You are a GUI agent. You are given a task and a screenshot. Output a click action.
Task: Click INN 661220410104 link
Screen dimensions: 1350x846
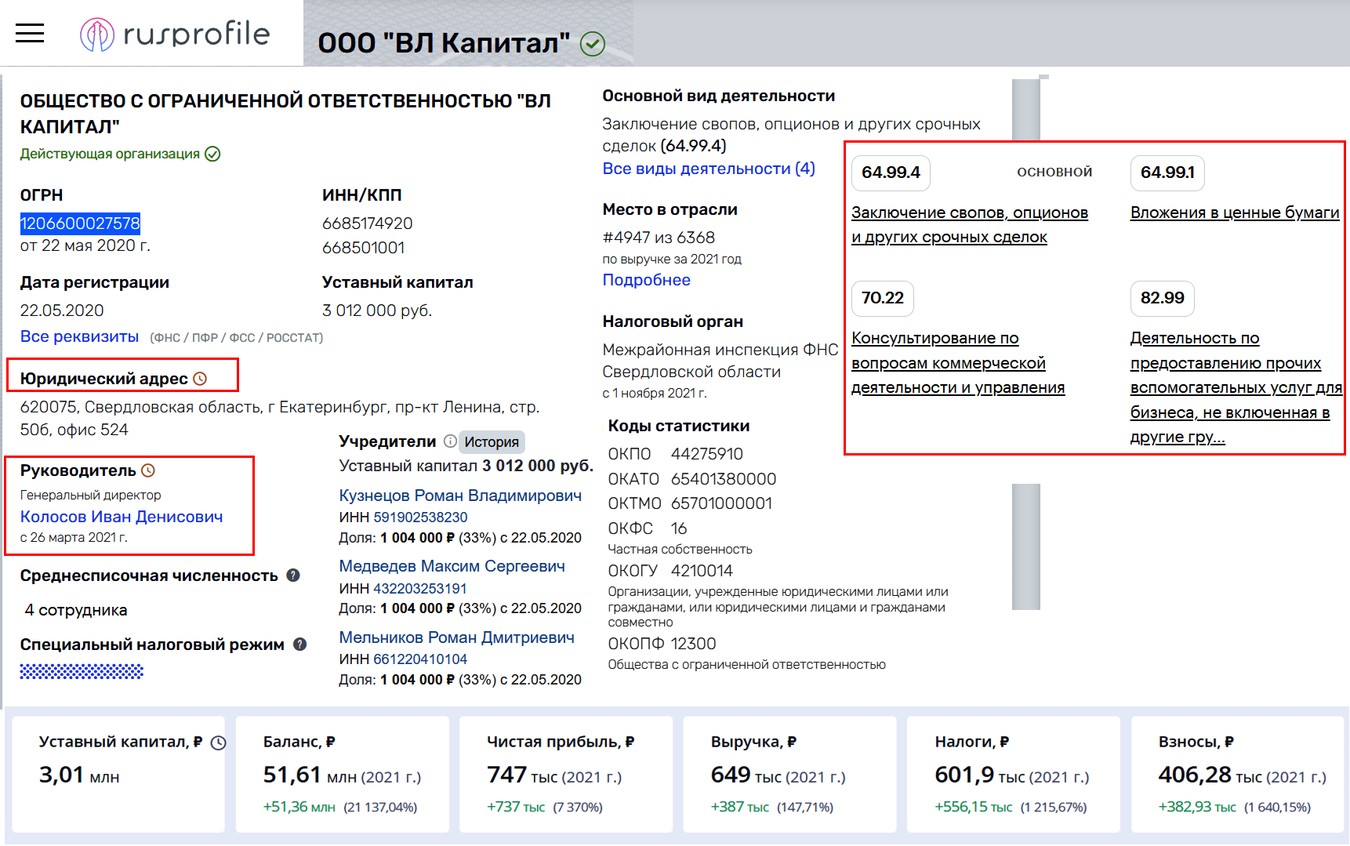420,659
